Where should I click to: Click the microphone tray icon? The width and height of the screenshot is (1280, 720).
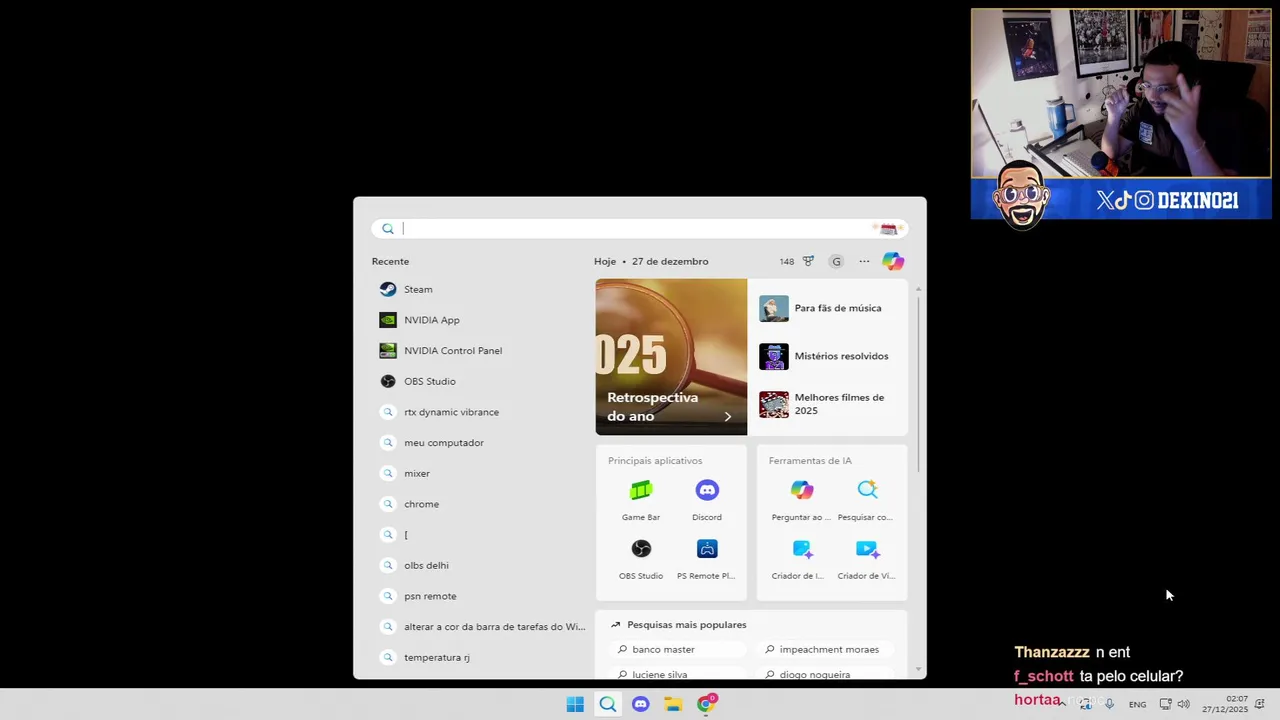[x=1109, y=704]
